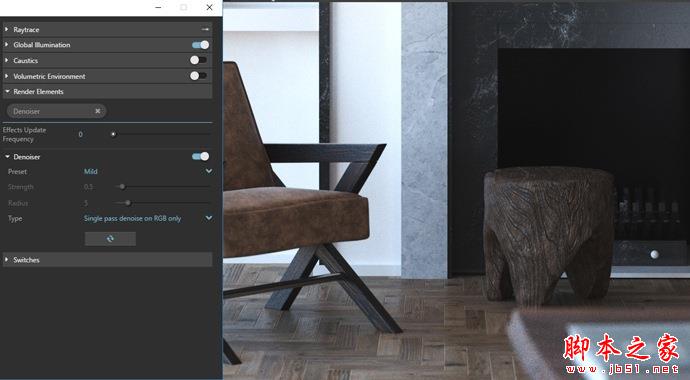690x380 pixels.
Task: Turn on Volumetric Environment toggle
Action: click(198, 76)
